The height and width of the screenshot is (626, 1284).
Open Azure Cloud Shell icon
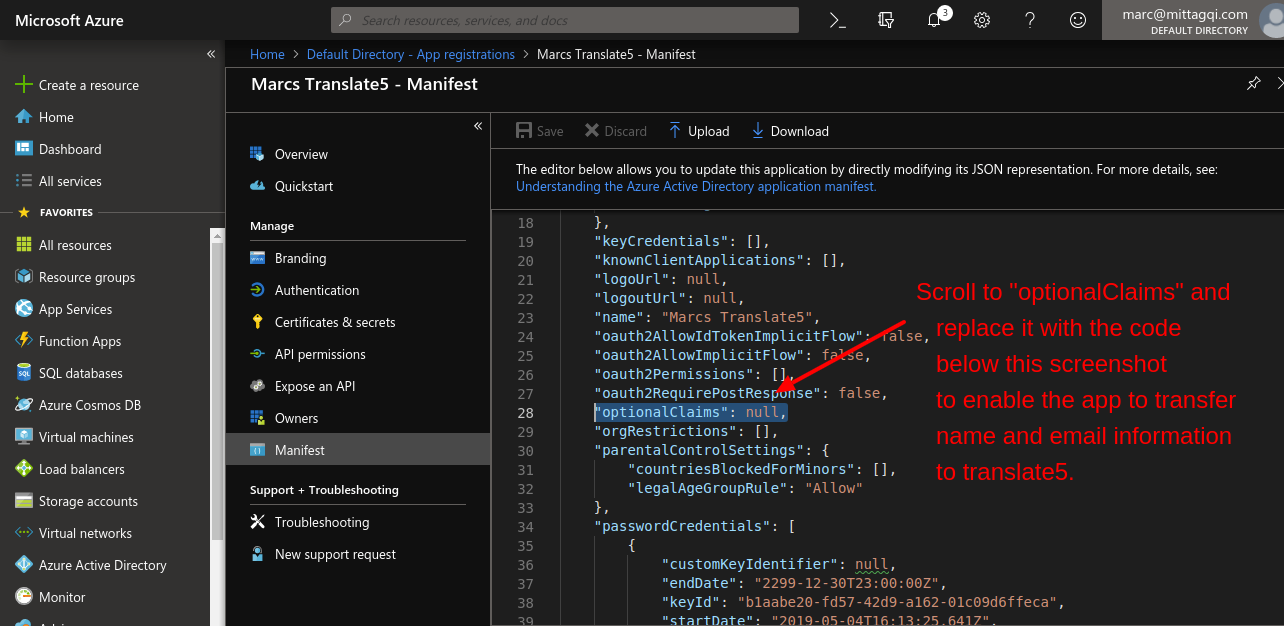pos(838,20)
